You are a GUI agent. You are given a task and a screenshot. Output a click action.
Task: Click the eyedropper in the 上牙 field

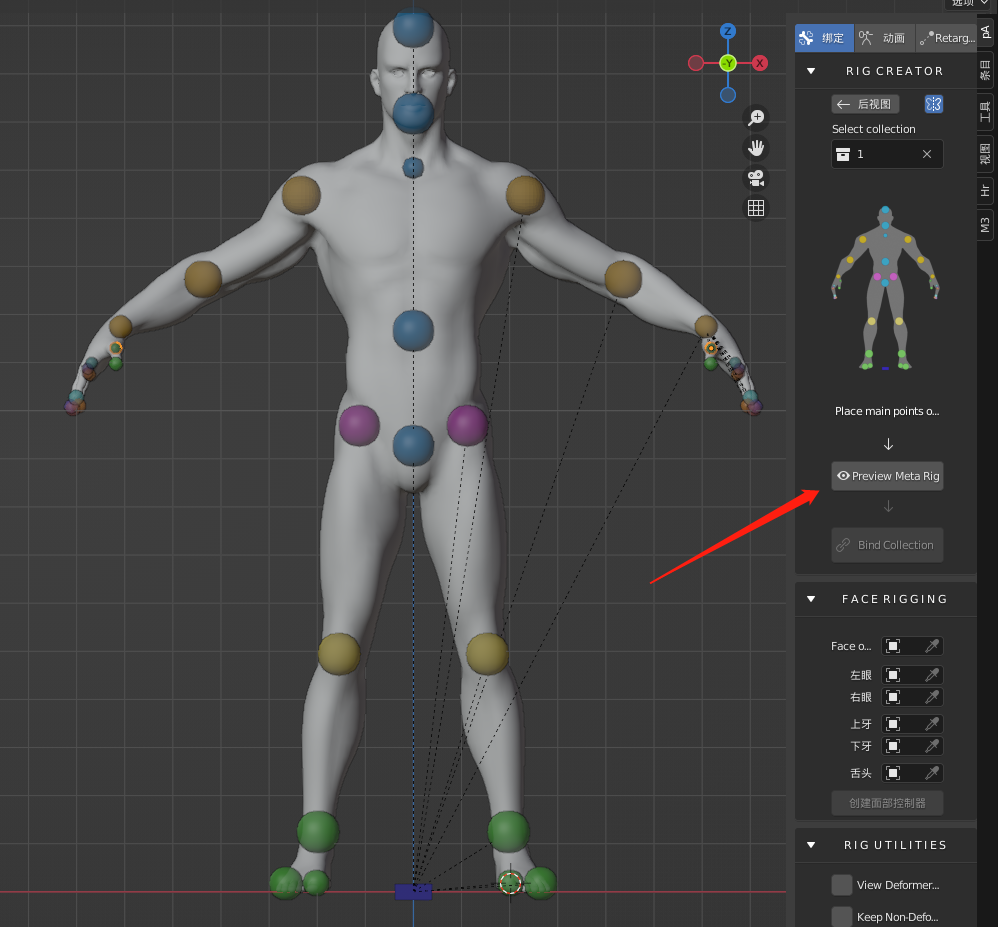click(x=932, y=724)
